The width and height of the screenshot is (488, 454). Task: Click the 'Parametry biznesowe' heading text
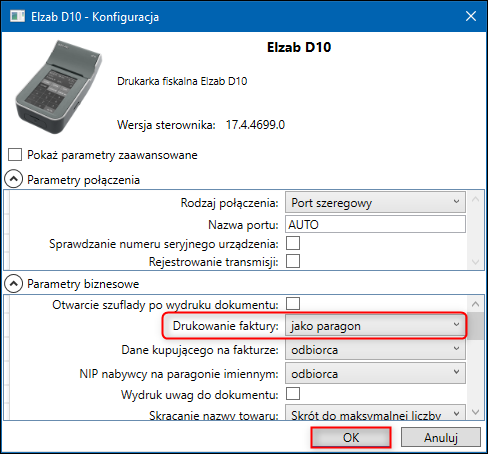[x=83, y=284]
